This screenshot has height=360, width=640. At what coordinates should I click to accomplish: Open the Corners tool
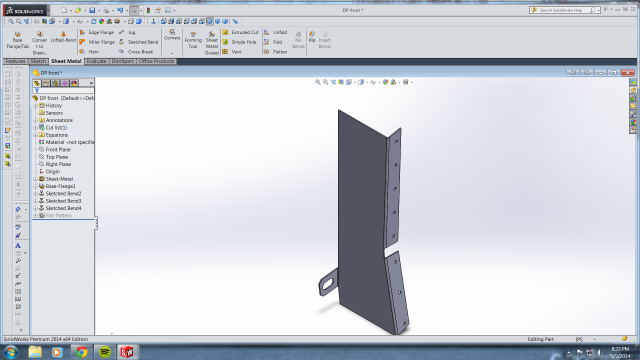(172, 35)
